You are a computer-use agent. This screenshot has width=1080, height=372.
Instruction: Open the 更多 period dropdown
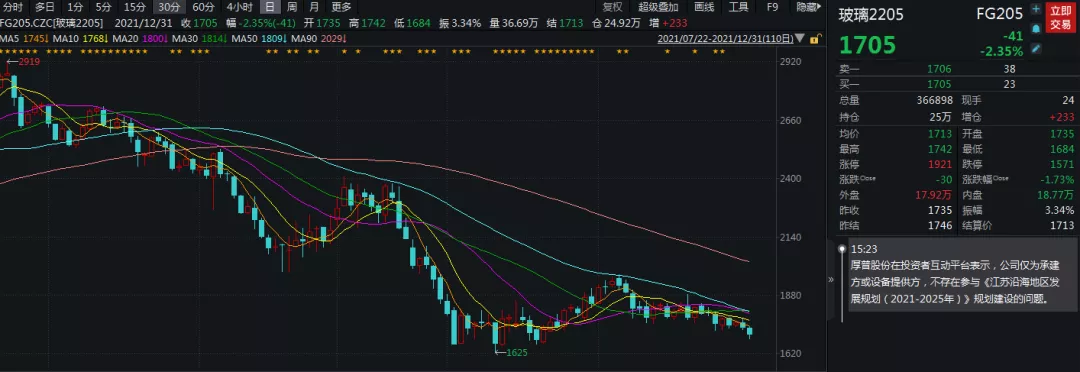[x=341, y=8]
